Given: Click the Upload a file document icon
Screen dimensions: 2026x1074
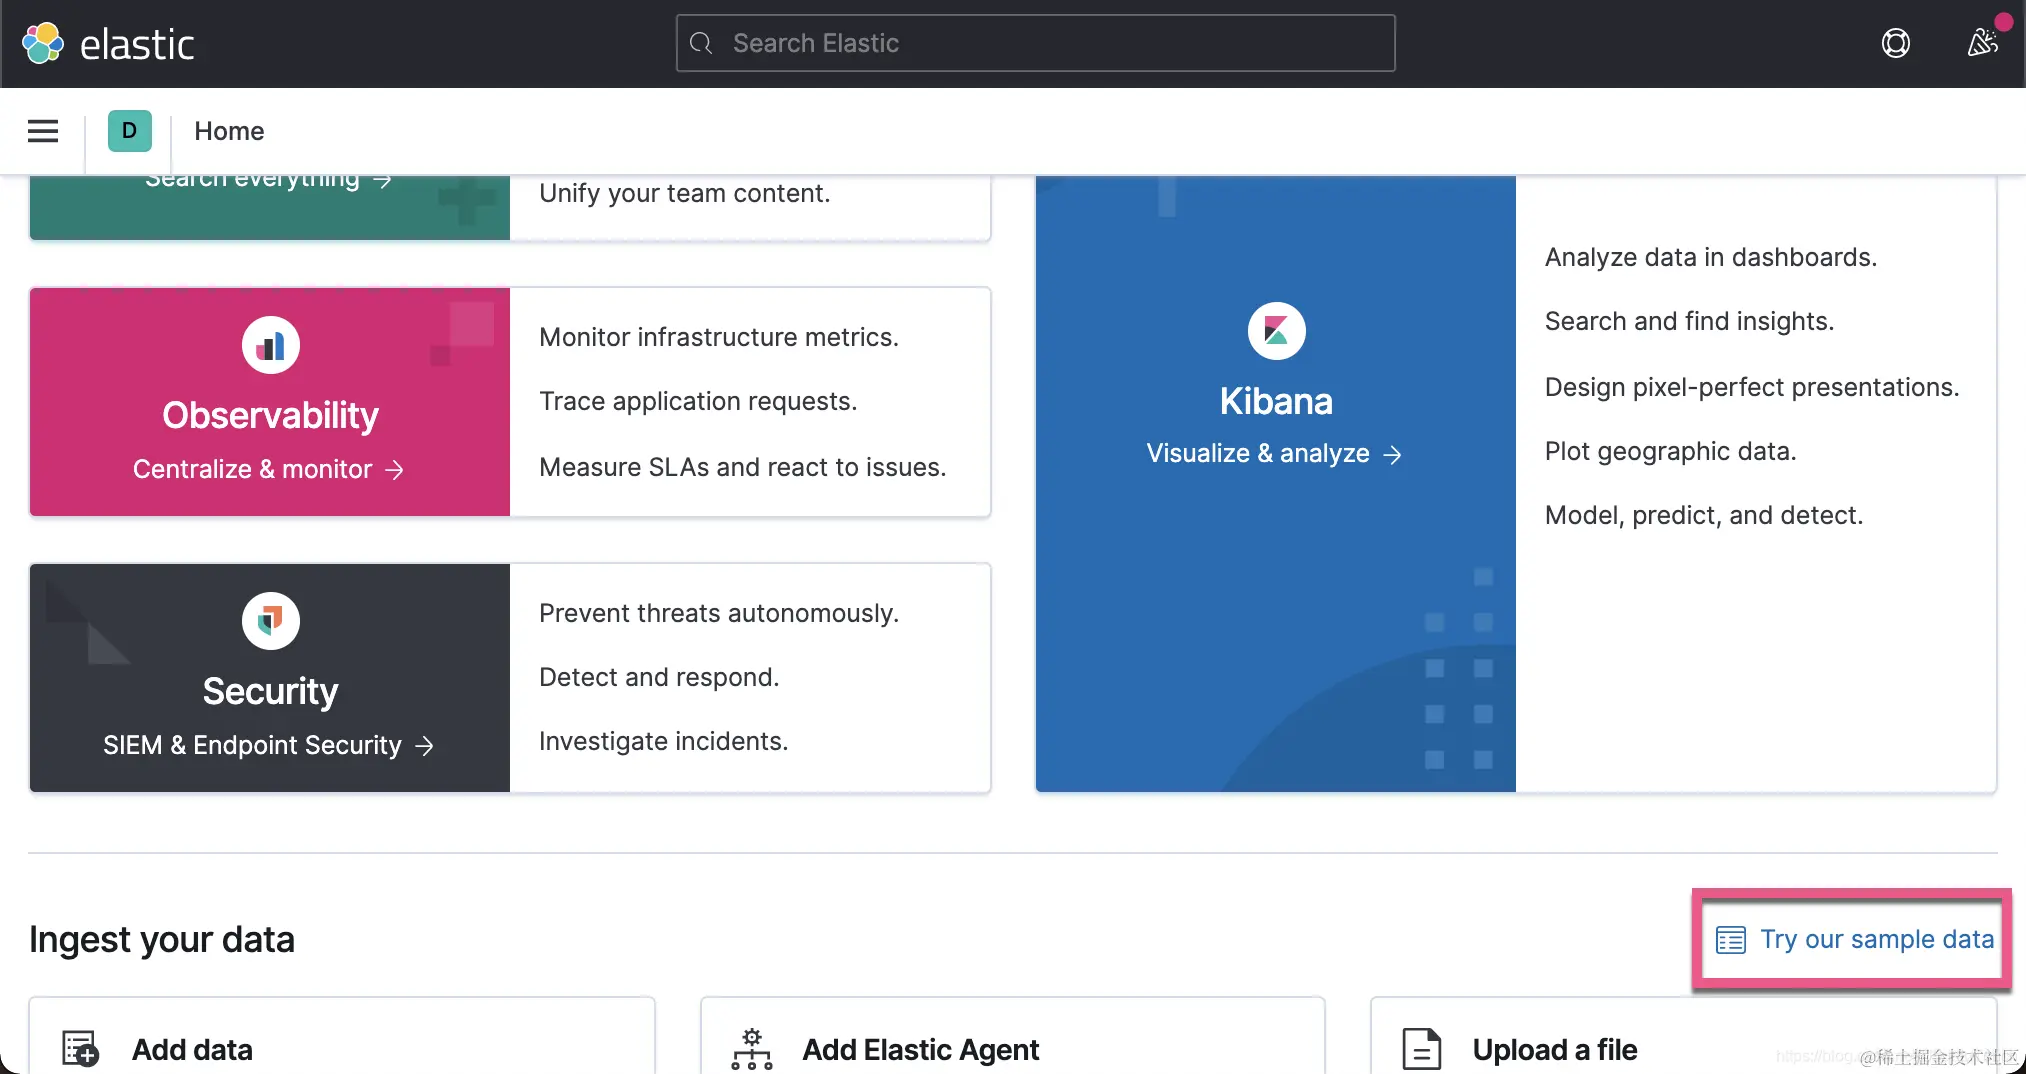Looking at the screenshot, I should [x=1421, y=1049].
